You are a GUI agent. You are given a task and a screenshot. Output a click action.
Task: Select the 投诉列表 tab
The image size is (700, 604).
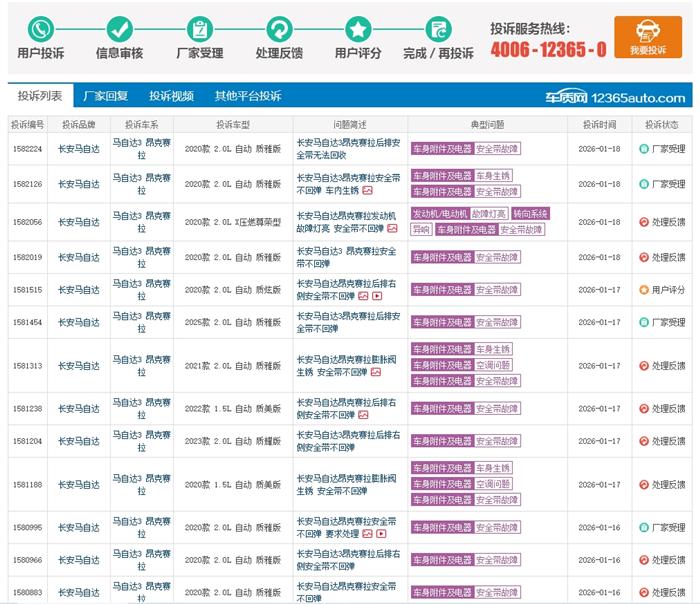point(40,96)
